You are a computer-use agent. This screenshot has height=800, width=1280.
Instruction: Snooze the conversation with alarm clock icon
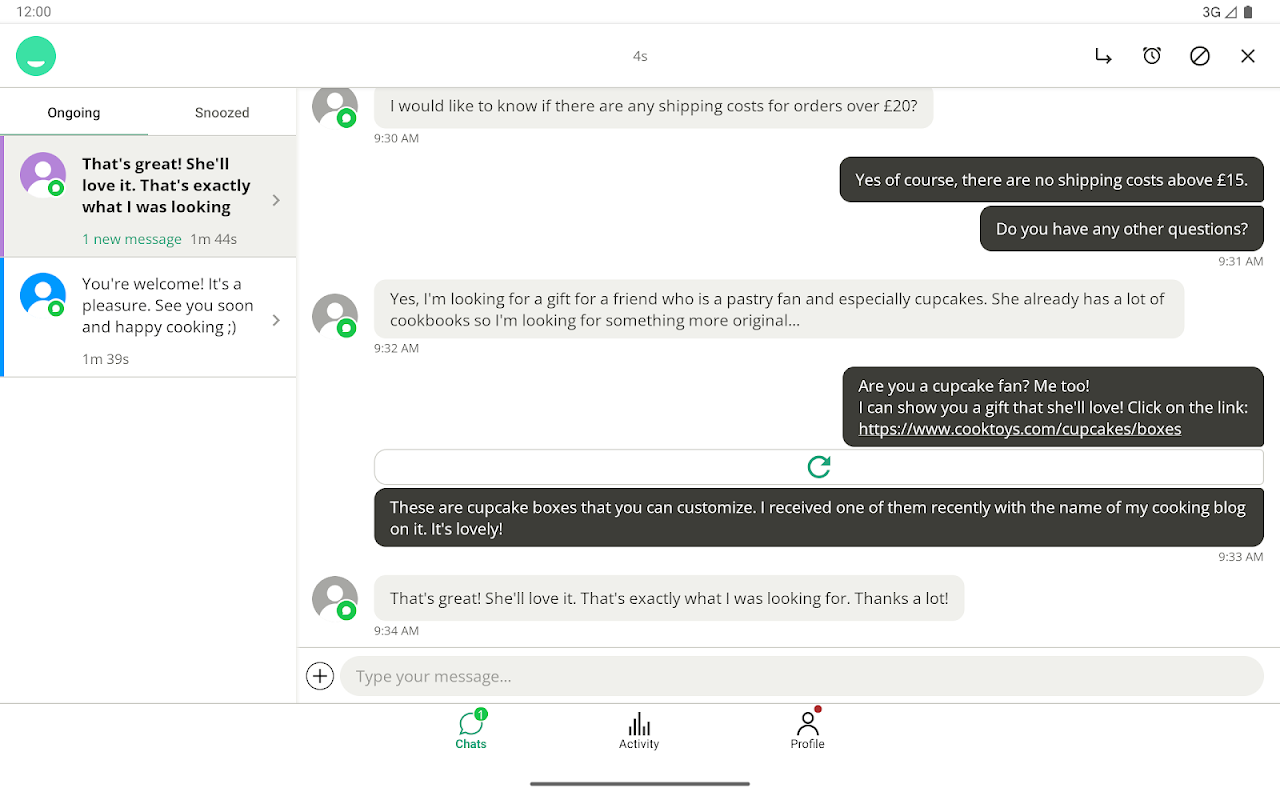pos(1152,56)
